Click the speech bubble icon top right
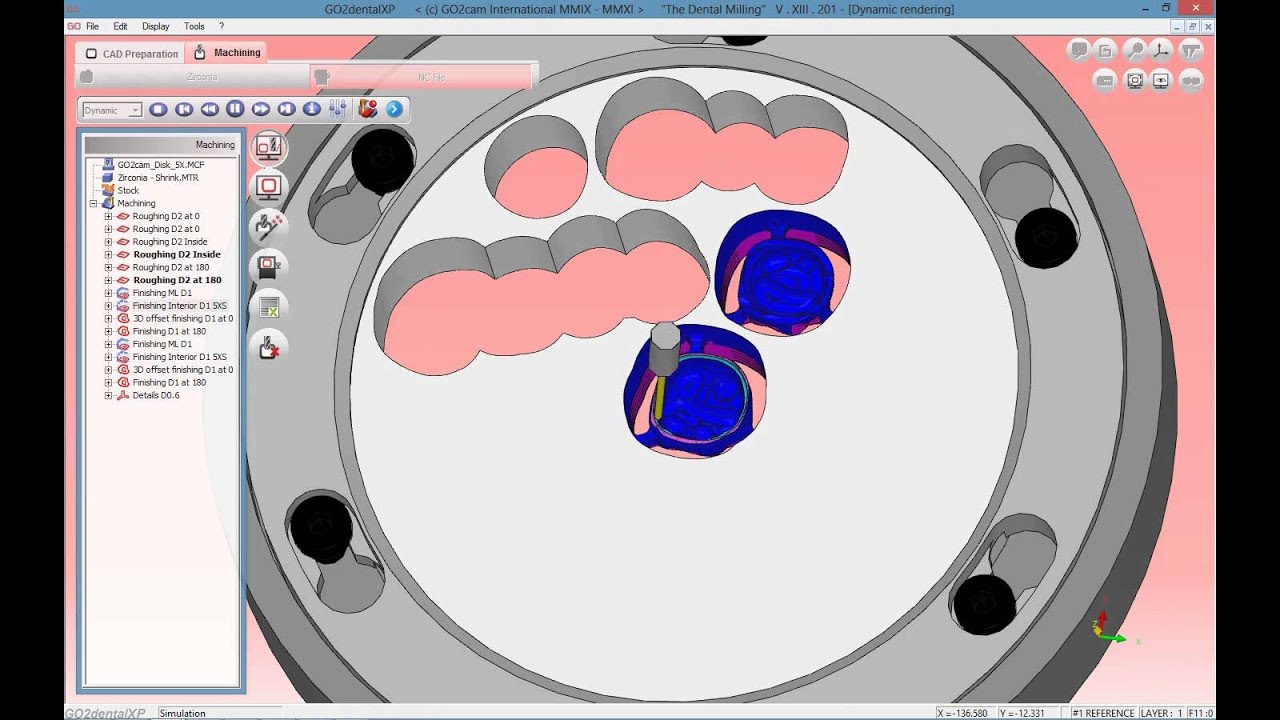 point(1078,50)
